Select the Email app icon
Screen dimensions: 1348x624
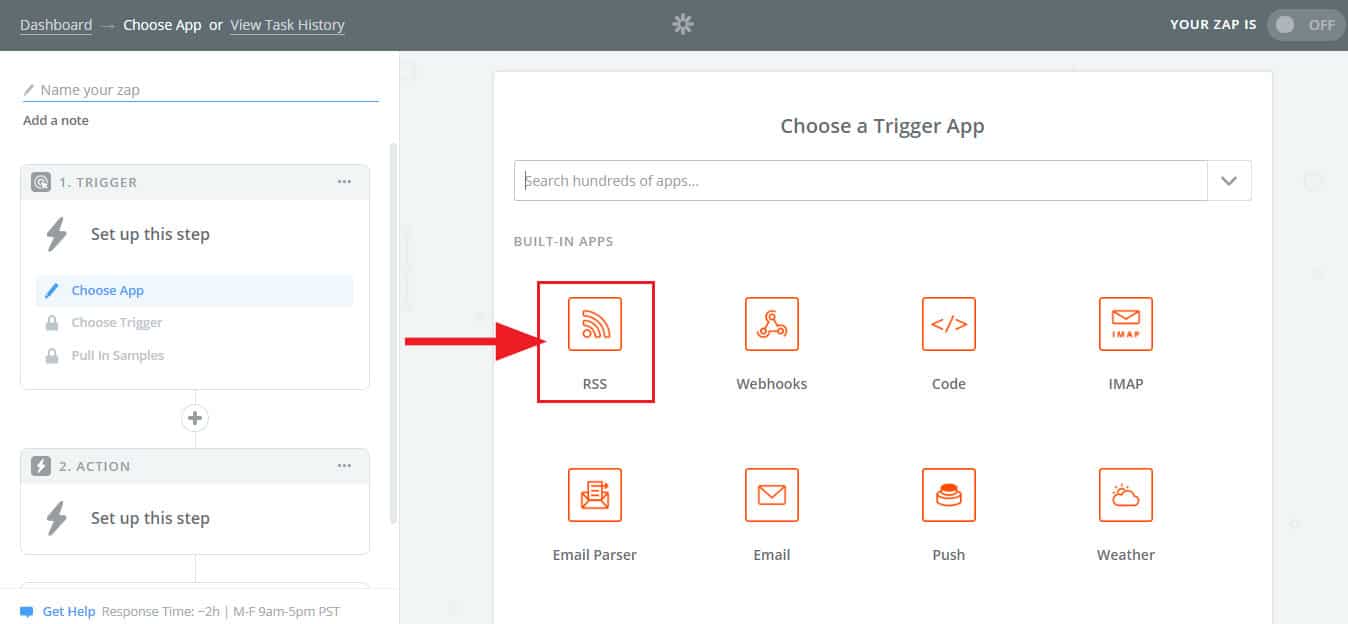772,495
